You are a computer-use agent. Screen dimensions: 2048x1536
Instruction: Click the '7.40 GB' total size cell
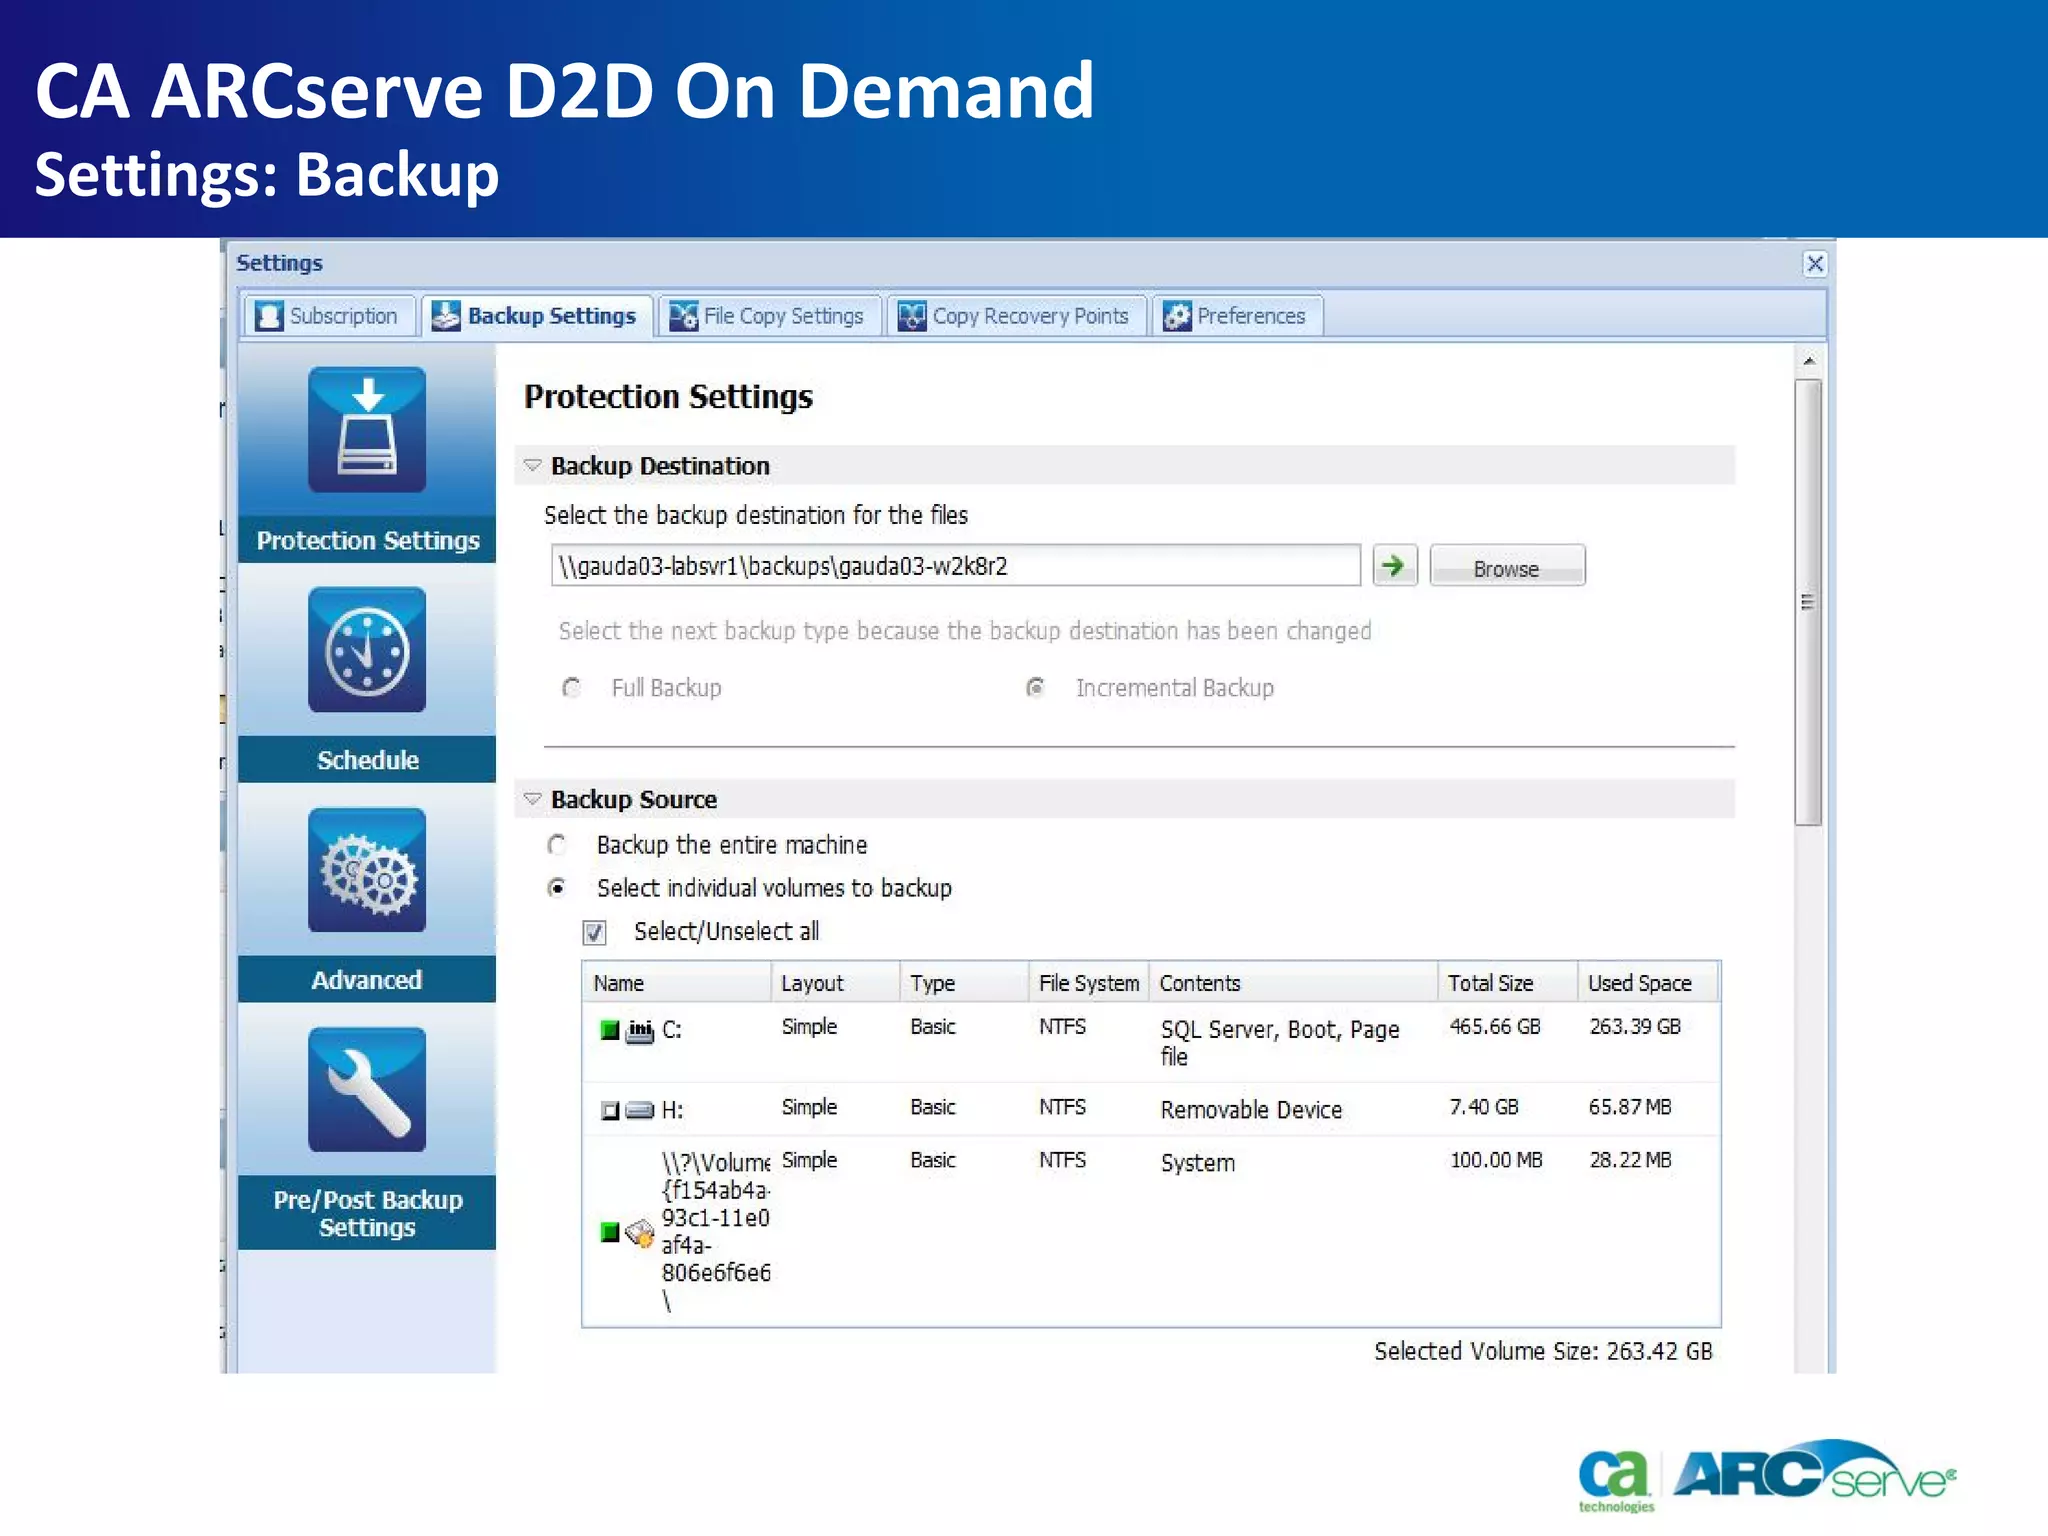coord(1484,1107)
